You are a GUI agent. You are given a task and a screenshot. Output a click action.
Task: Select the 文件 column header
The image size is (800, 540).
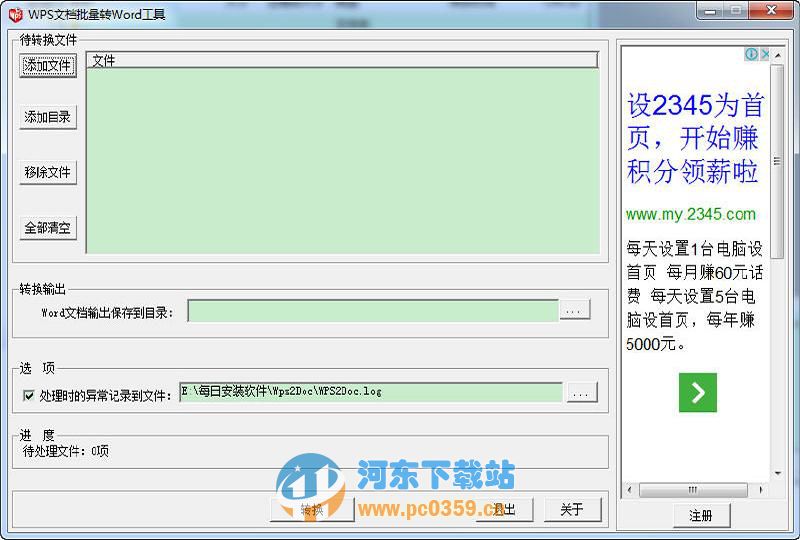point(342,60)
